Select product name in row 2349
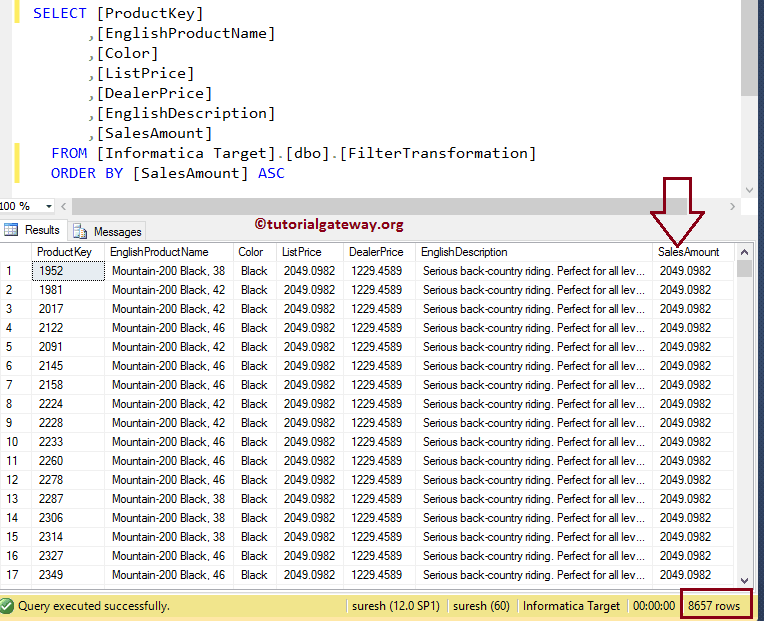The image size is (764, 621). [x=169, y=575]
